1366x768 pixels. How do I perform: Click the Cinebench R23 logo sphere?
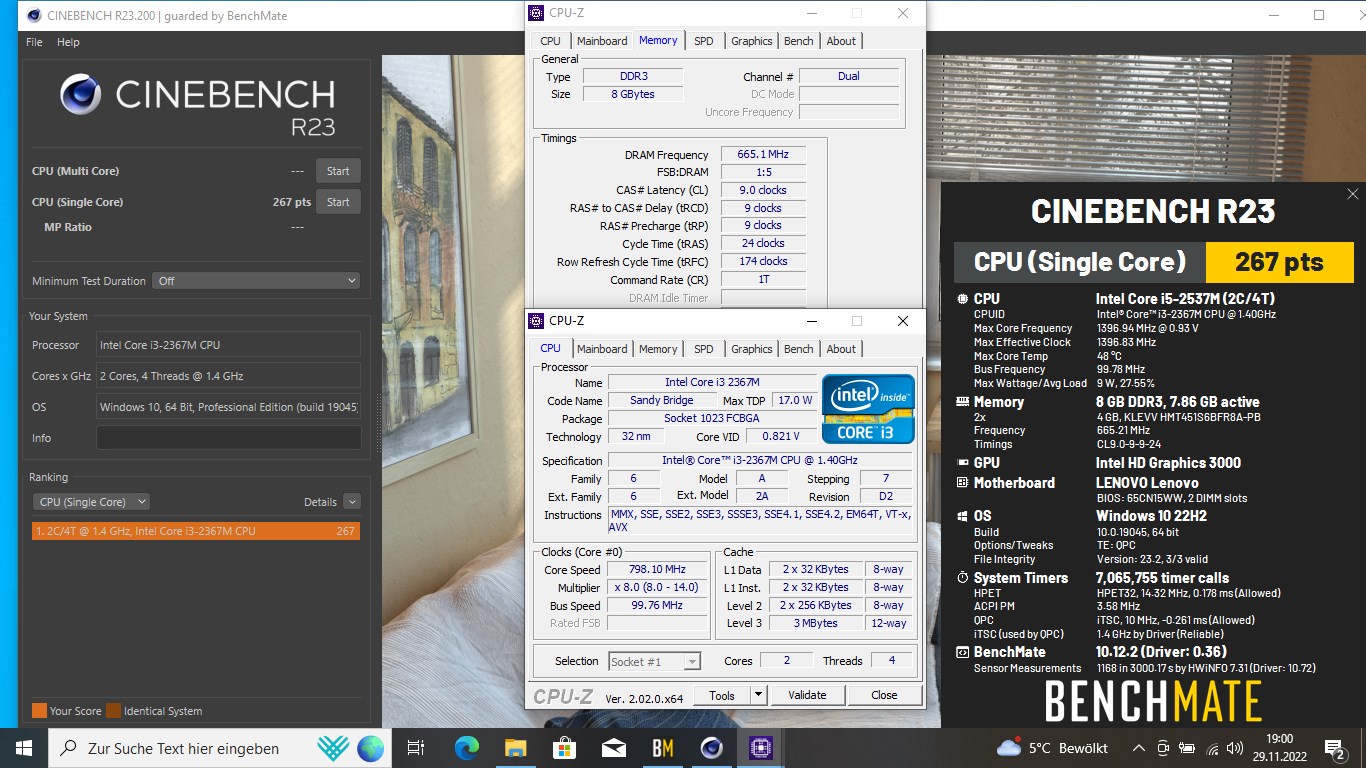click(80, 95)
